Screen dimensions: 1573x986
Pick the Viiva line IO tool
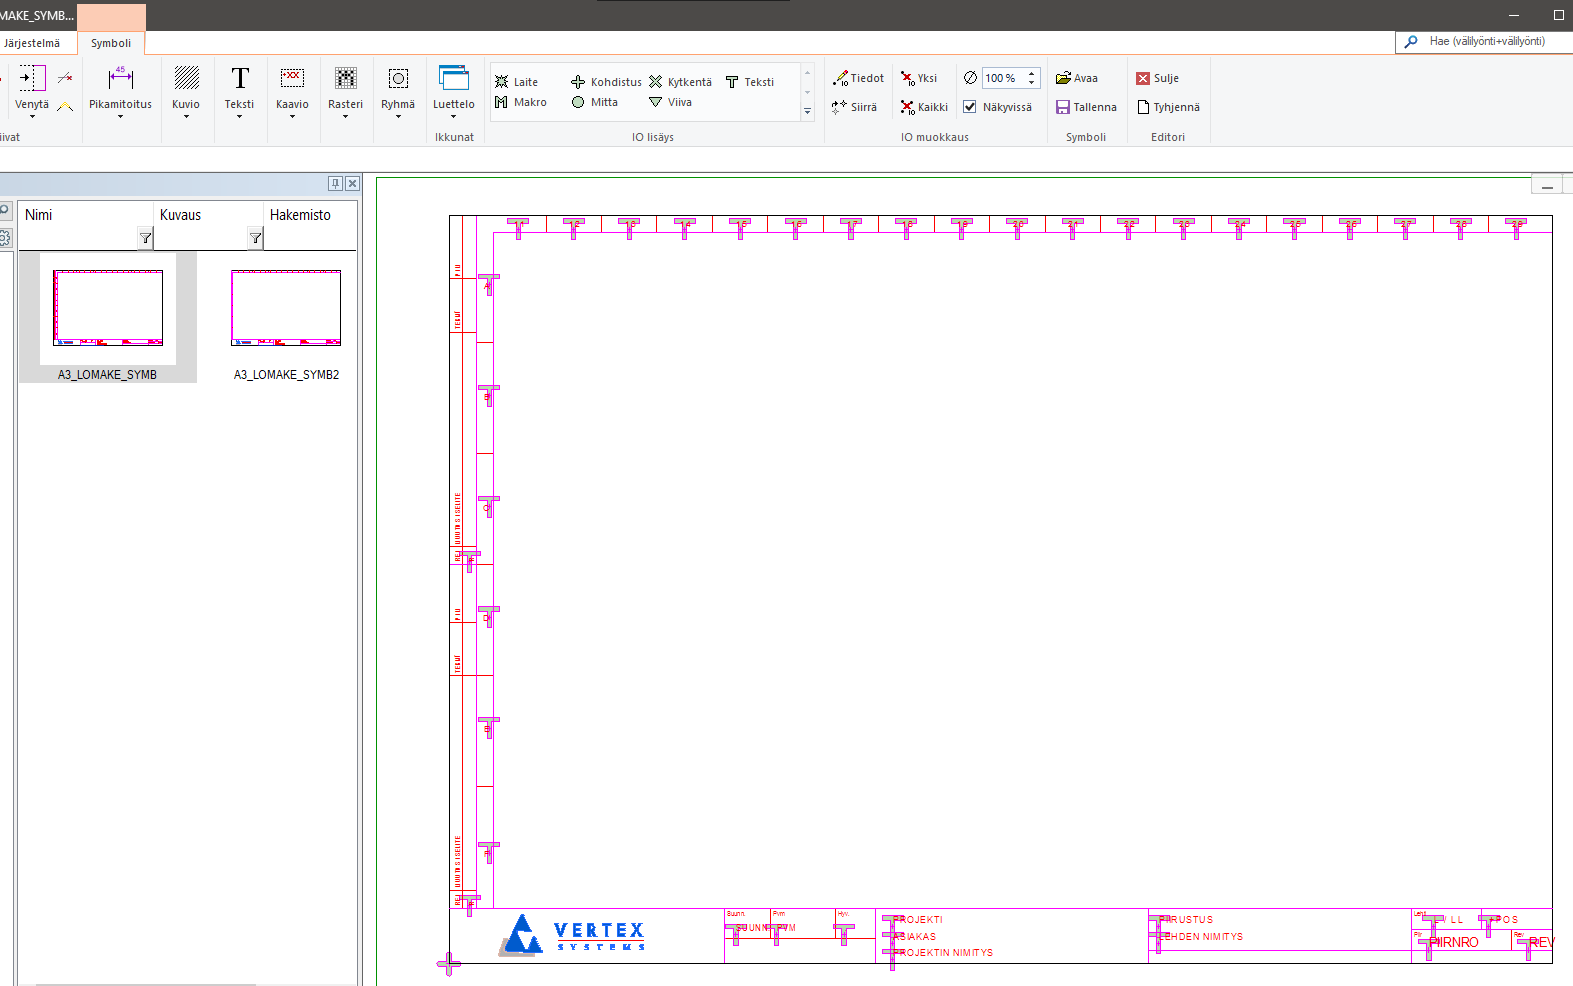click(x=670, y=102)
